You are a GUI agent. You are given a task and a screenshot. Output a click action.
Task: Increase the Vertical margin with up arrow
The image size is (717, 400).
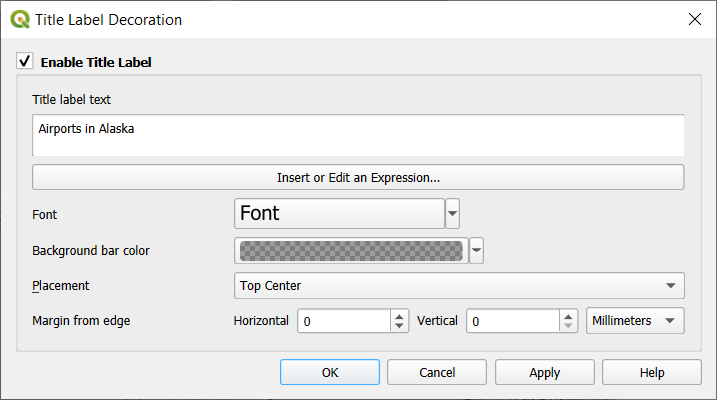click(x=569, y=316)
